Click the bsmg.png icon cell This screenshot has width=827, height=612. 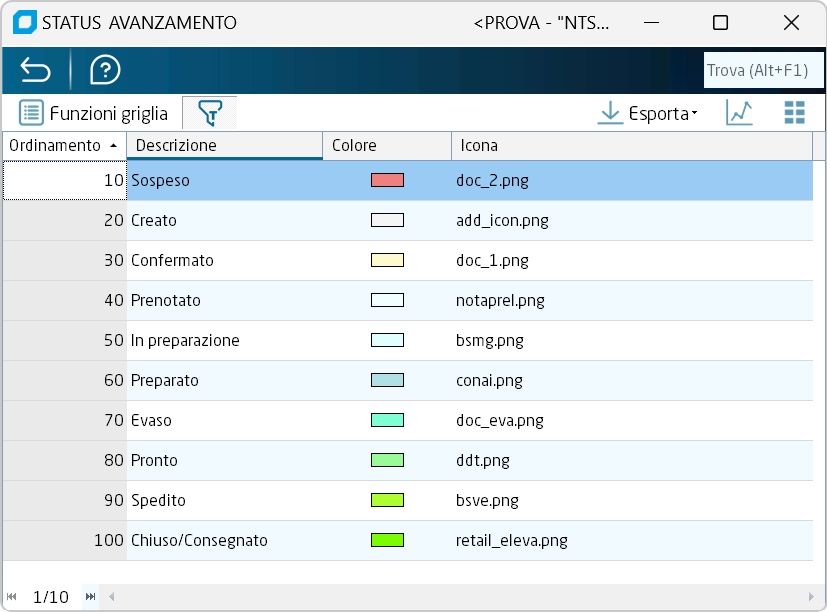(632, 340)
